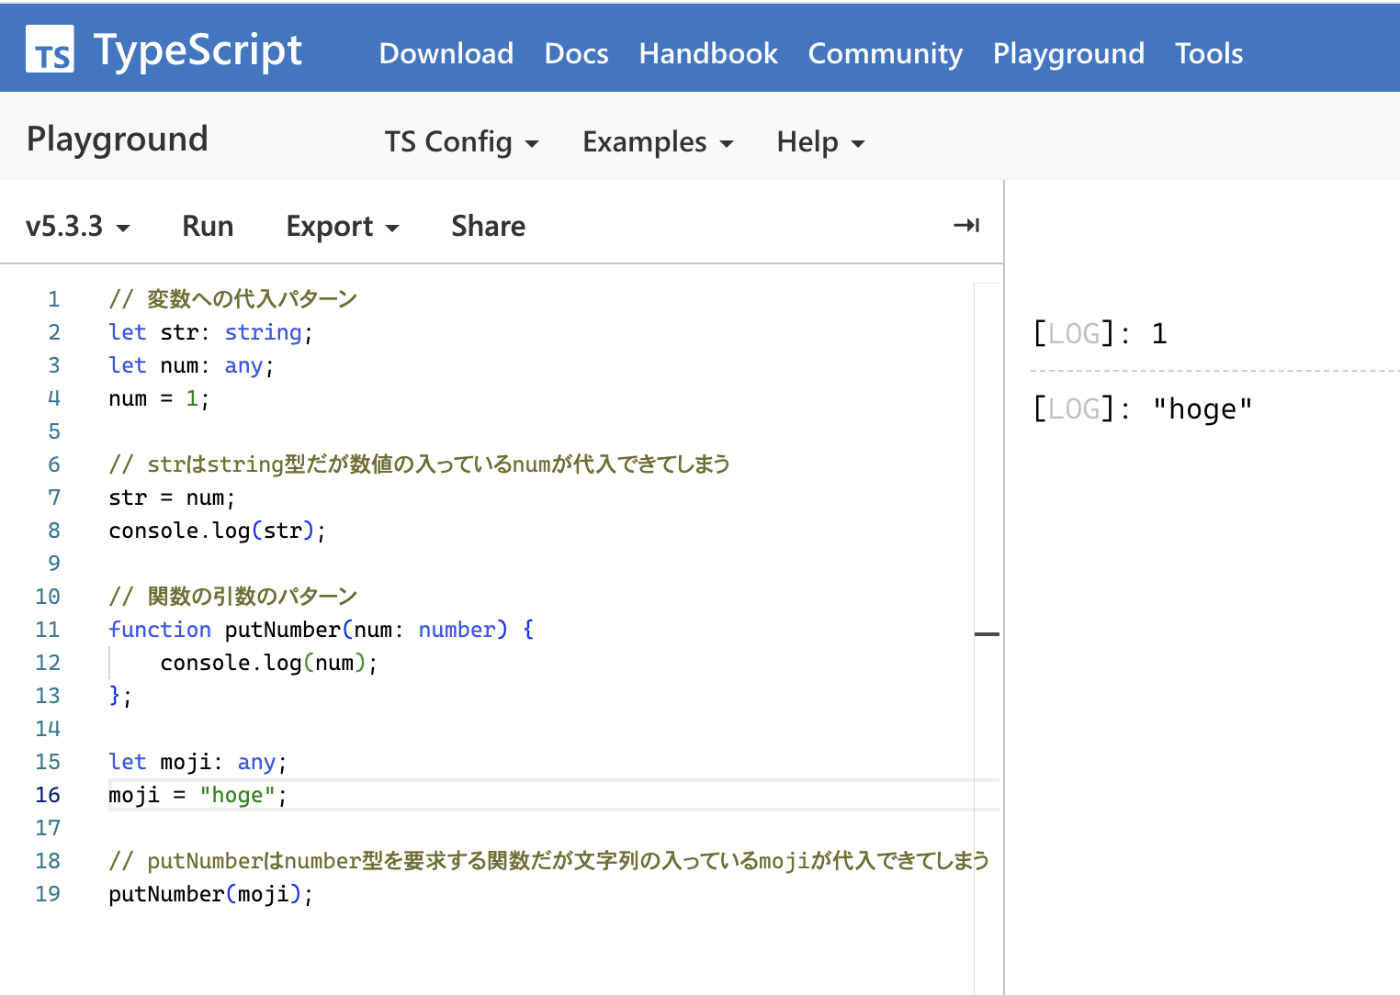
Task: Place cursor on 'num = 1;' line
Action: 159,398
